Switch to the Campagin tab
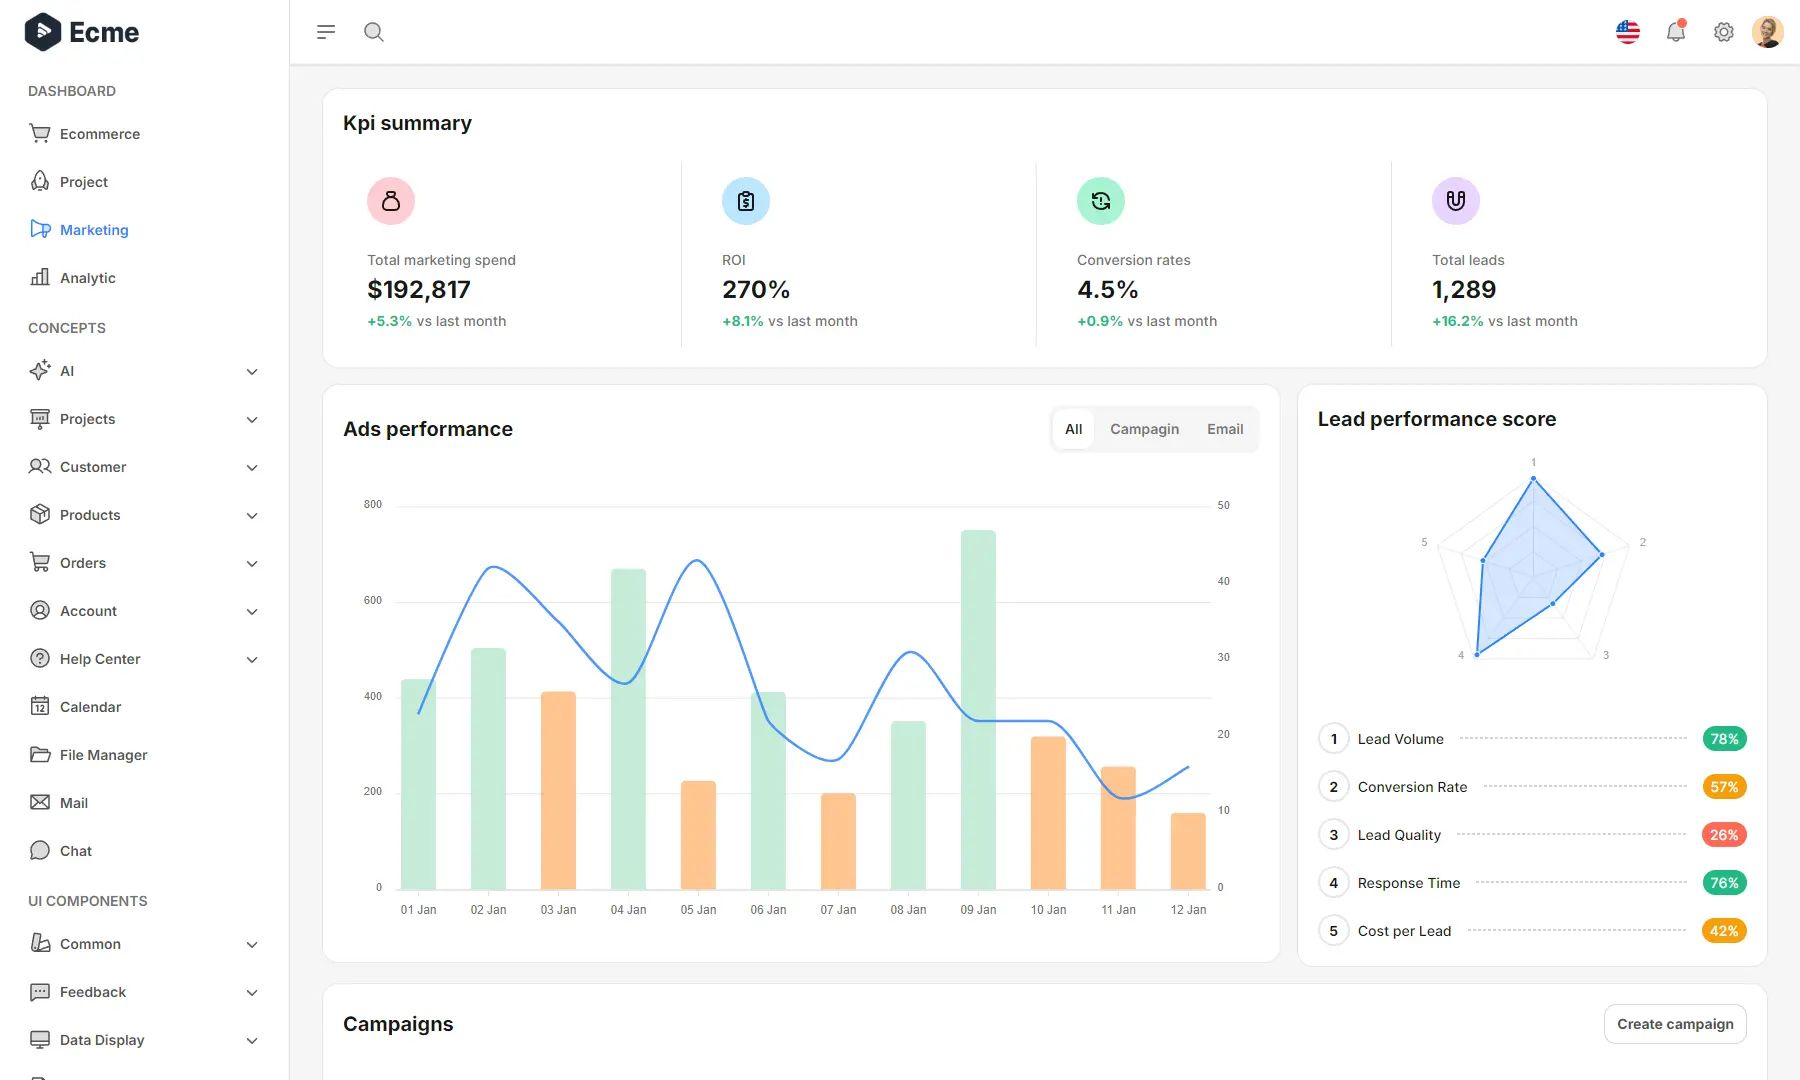 pyautogui.click(x=1144, y=428)
